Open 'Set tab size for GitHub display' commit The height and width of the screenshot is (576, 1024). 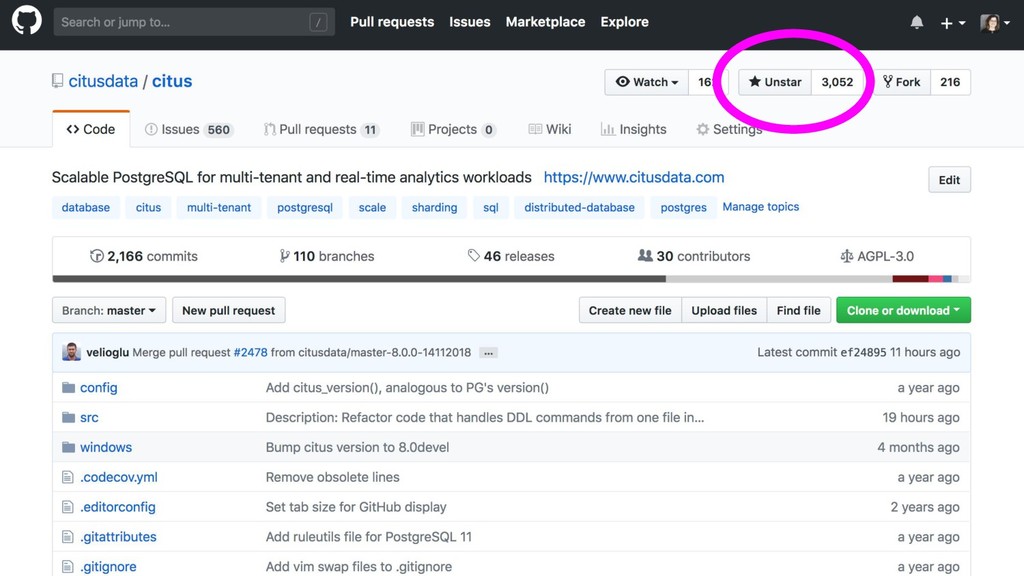356,507
